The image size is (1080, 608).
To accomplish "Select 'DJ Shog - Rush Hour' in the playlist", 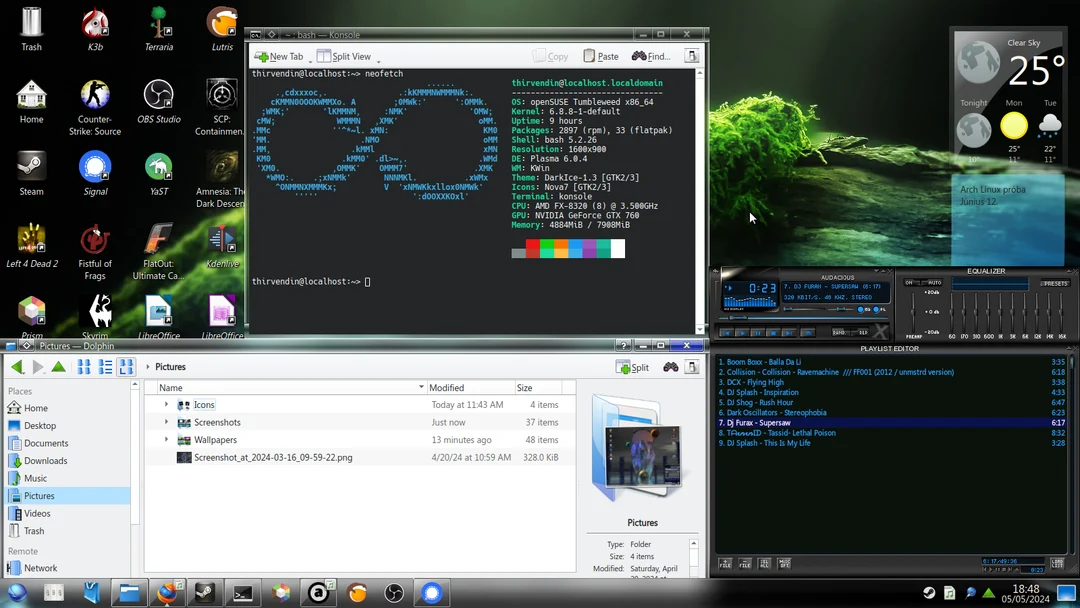I will click(x=760, y=402).
